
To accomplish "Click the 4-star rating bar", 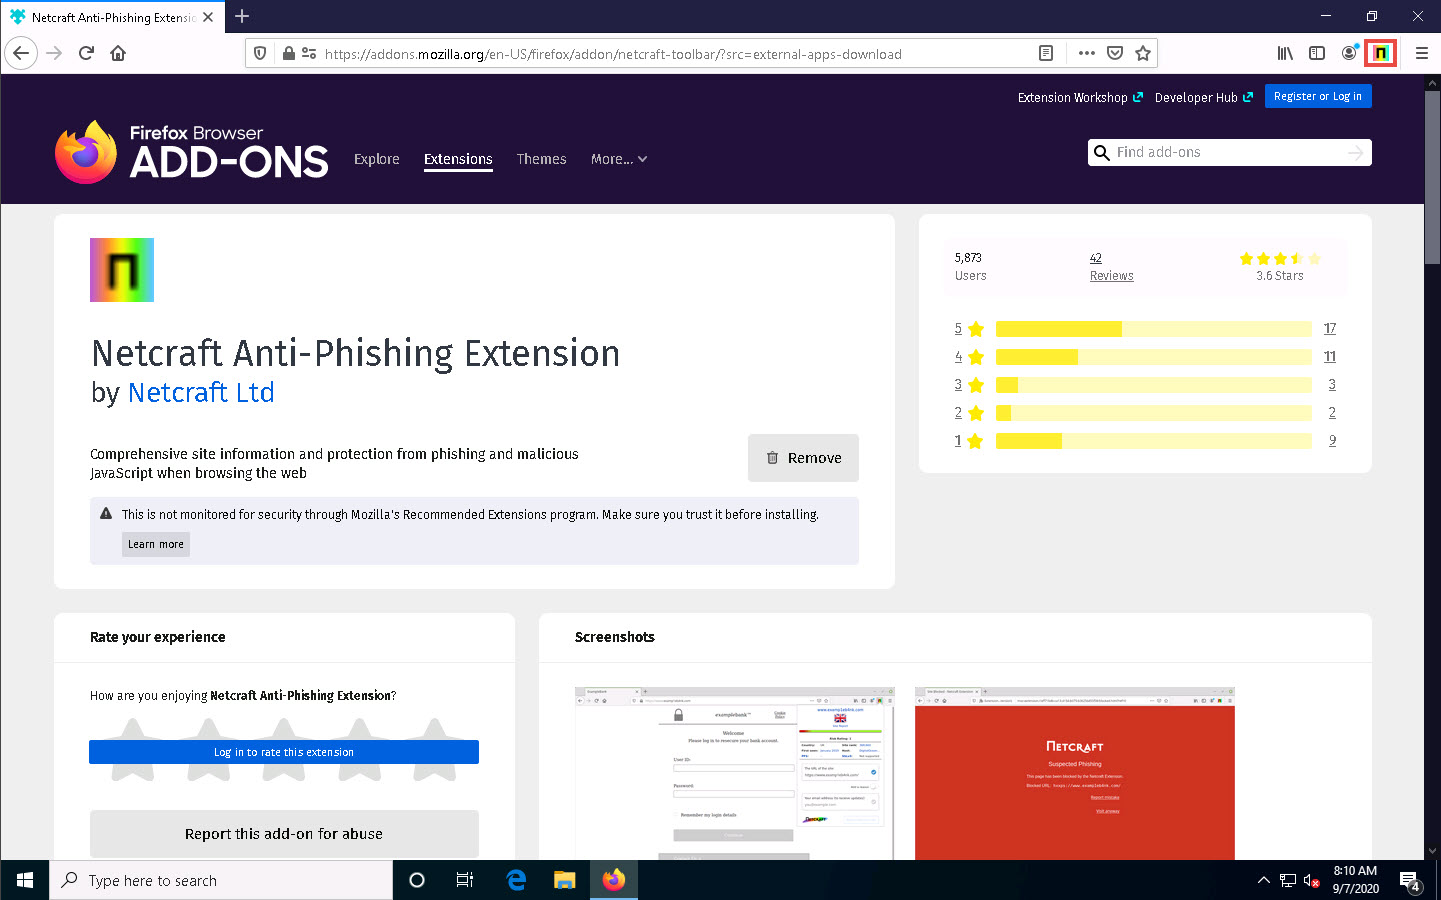I will [x=1154, y=357].
